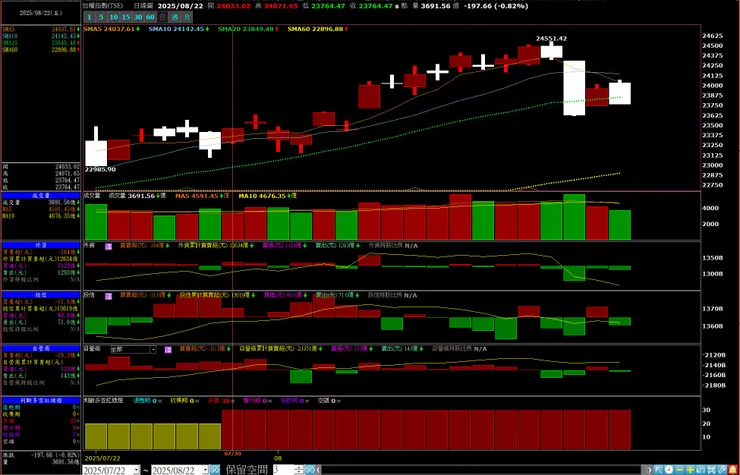Select the weekly 週 timeframe button
The image size is (740, 475).
[175, 17]
